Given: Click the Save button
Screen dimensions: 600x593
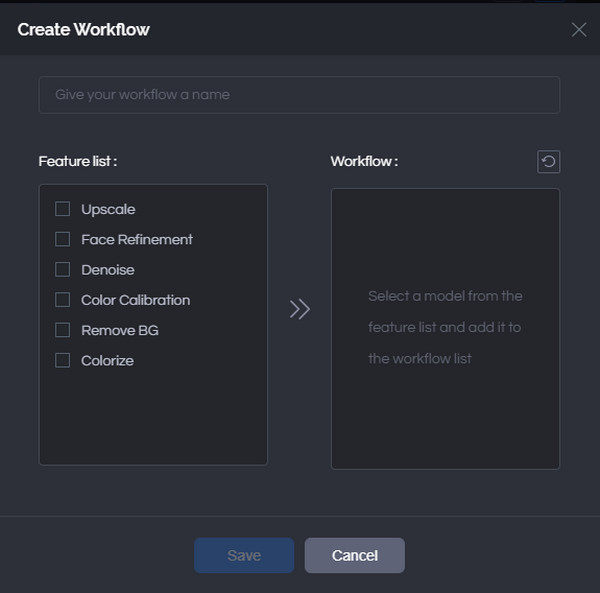Looking at the screenshot, I should pyautogui.click(x=244, y=555).
